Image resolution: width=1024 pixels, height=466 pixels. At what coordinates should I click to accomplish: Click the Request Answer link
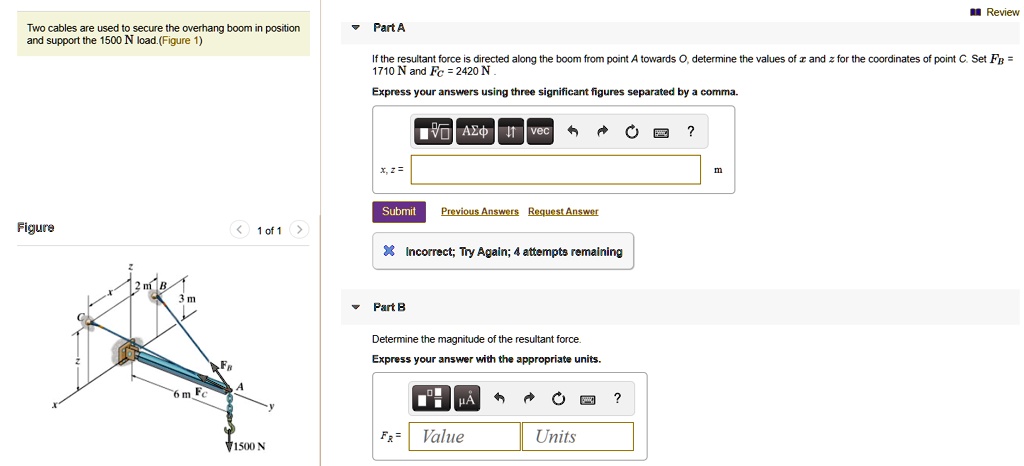tap(563, 211)
